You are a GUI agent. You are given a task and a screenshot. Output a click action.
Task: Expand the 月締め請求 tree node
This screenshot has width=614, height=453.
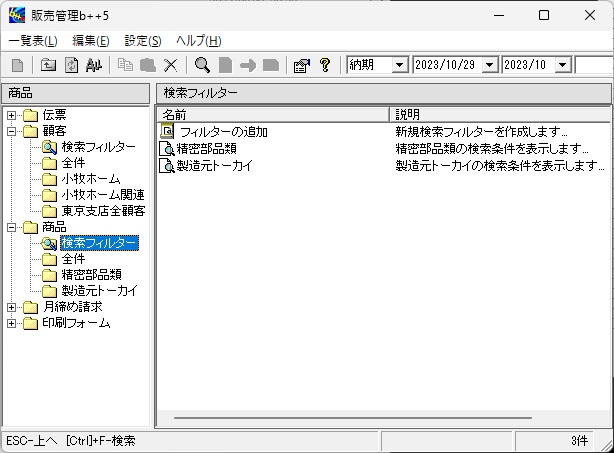11,307
